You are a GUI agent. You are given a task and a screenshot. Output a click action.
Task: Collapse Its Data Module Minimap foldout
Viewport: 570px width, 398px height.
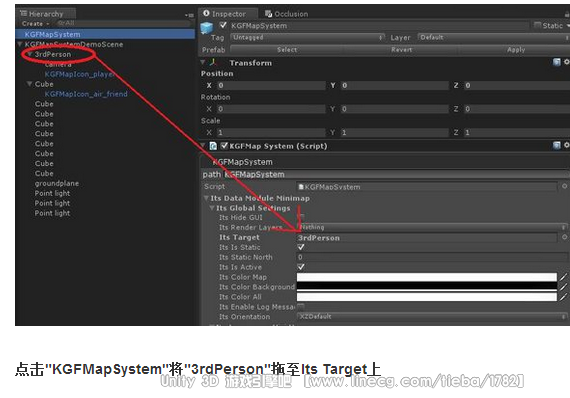pyautogui.click(x=206, y=198)
